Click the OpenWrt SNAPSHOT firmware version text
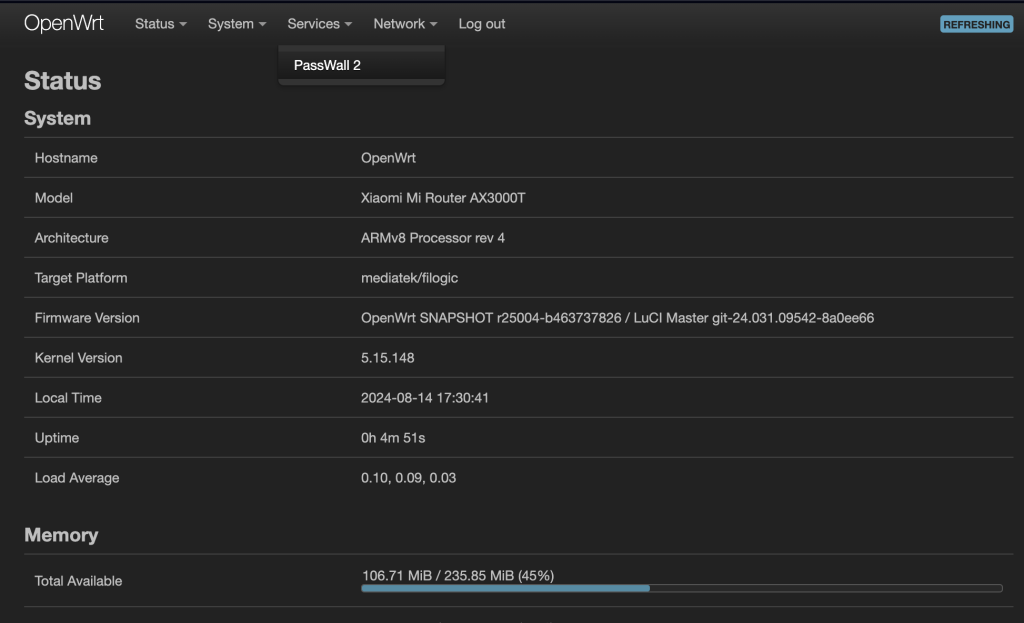The image size is (1024, 623). 617,318
